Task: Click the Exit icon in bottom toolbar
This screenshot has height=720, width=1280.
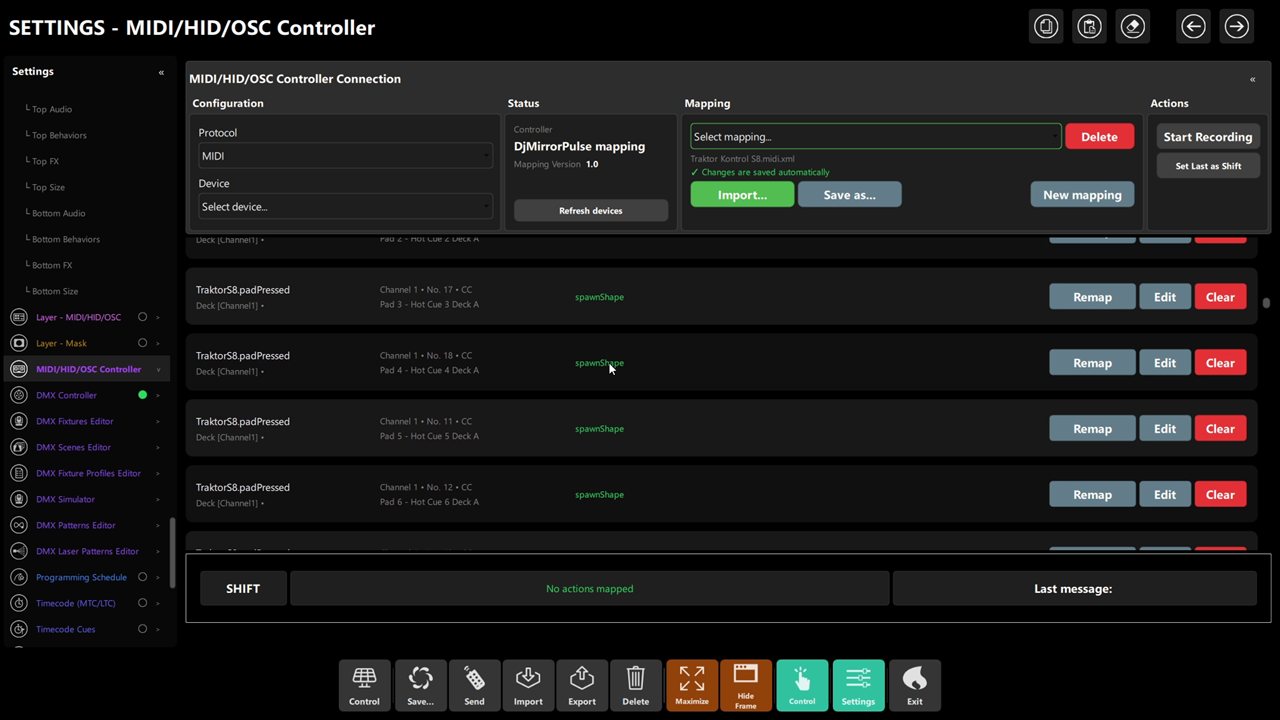Action: 915,686
